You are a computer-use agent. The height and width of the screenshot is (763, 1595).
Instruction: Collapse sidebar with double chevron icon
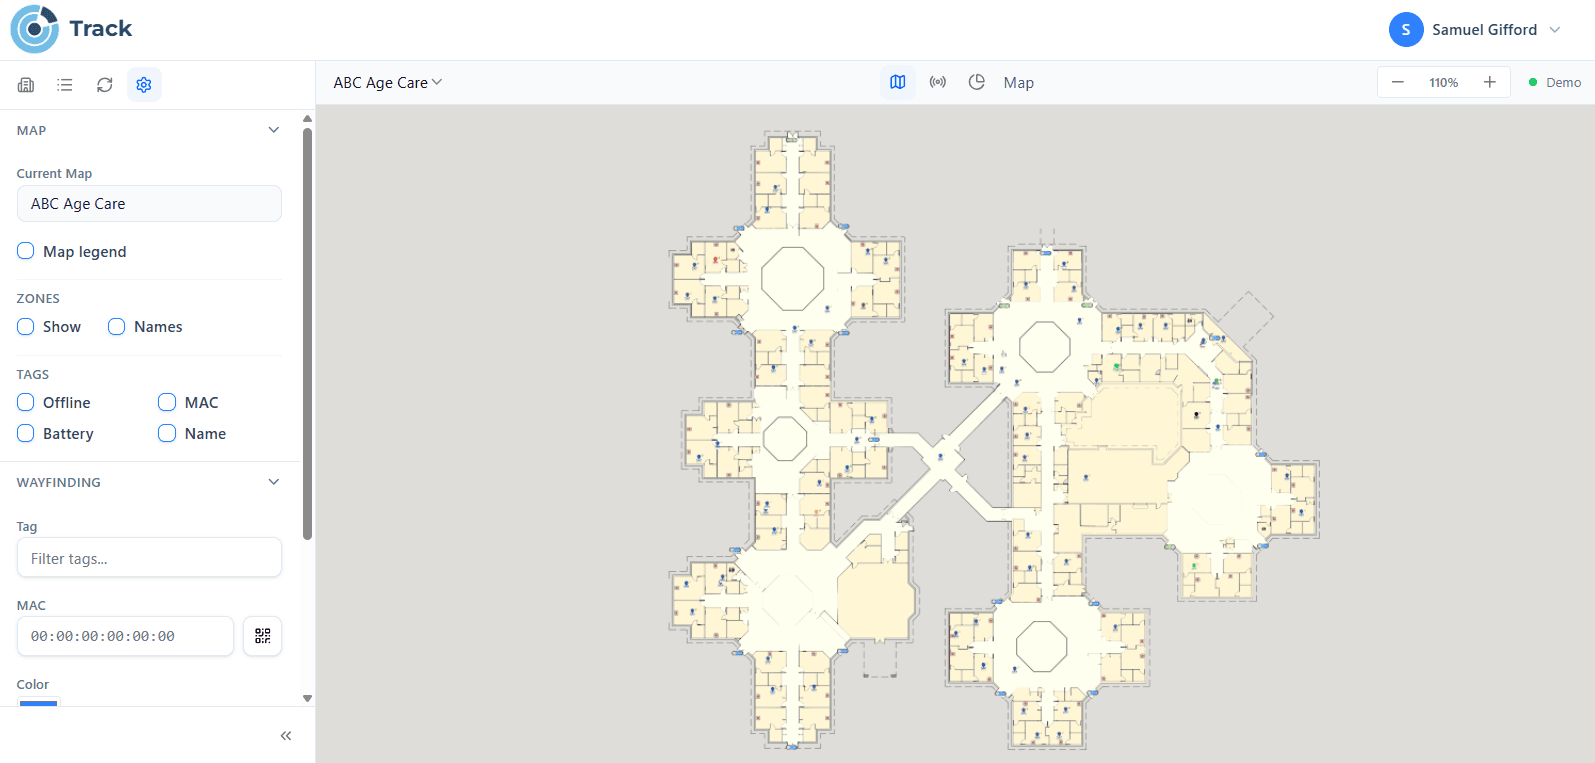tap(286, 736)
